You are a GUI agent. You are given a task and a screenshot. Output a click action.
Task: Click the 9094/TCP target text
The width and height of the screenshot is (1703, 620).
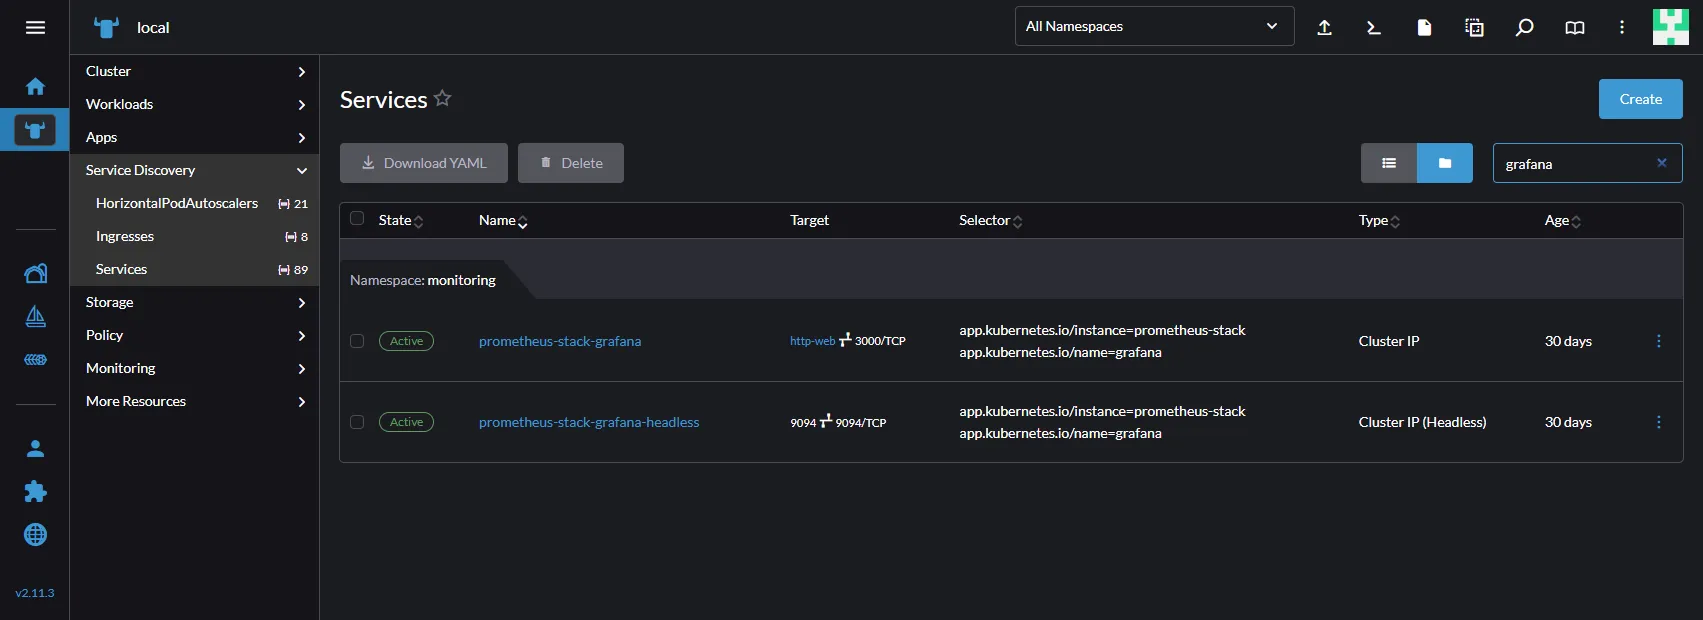(861, 423)
